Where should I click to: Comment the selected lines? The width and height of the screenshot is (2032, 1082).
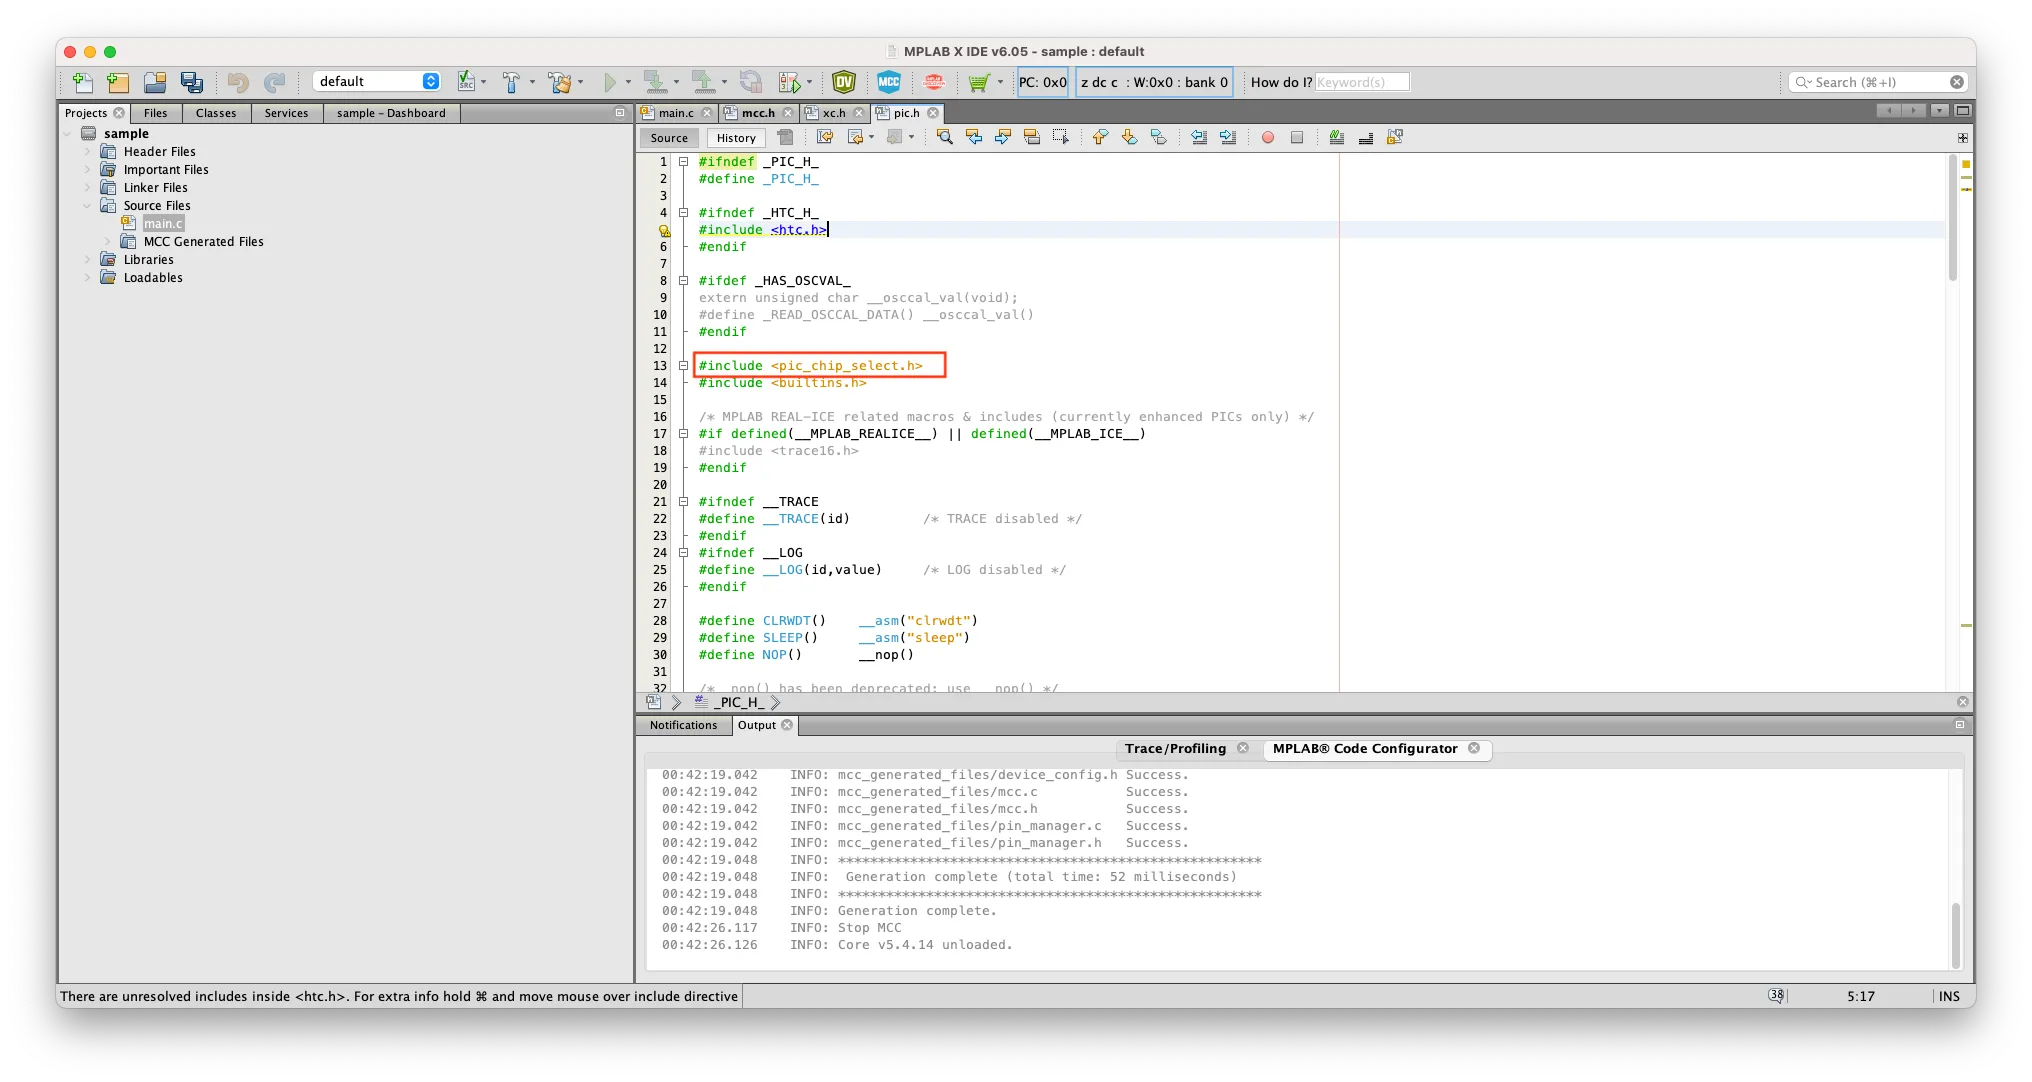1337,138
